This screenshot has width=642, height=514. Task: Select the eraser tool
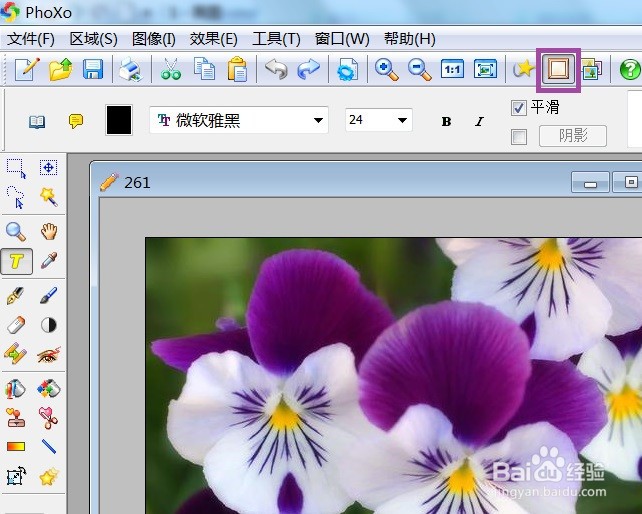[x=16, y=325]
